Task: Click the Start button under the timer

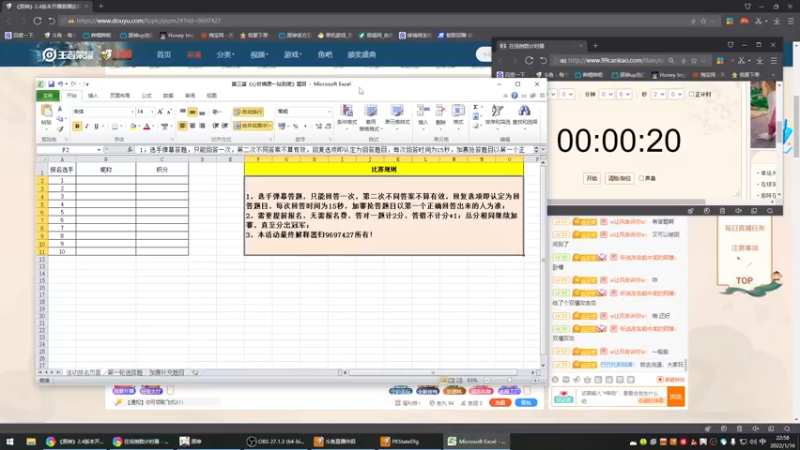Action: [x=591, y=179]
